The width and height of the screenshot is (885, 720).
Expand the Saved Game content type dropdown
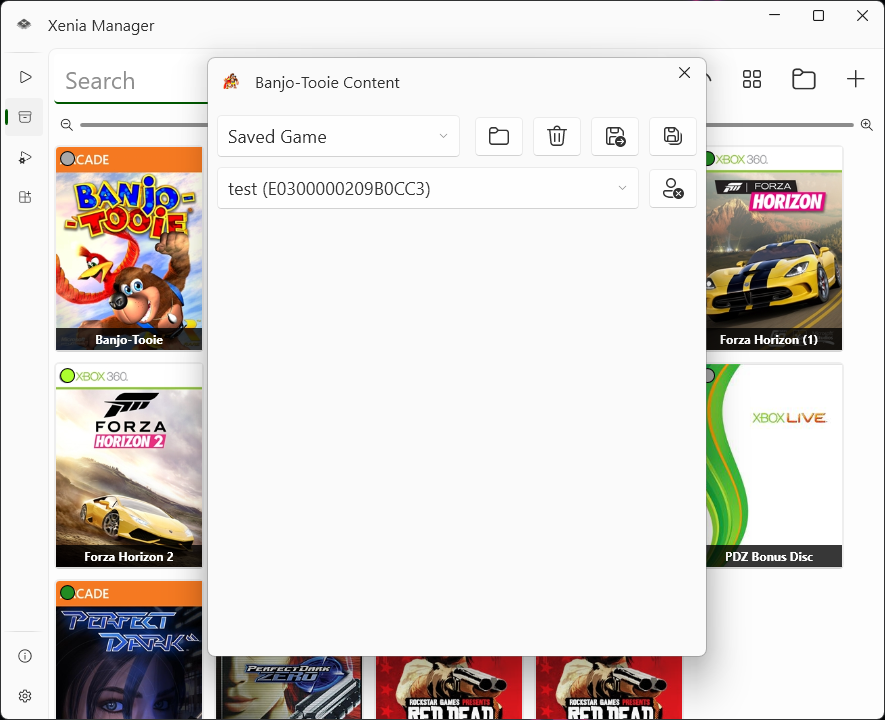(x=338, y=136)
